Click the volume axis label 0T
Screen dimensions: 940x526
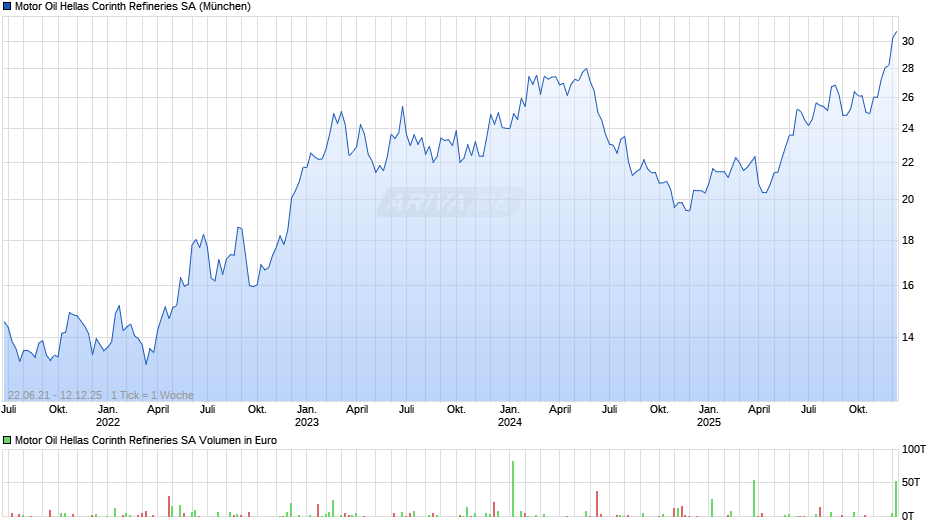tap(908, 516)
